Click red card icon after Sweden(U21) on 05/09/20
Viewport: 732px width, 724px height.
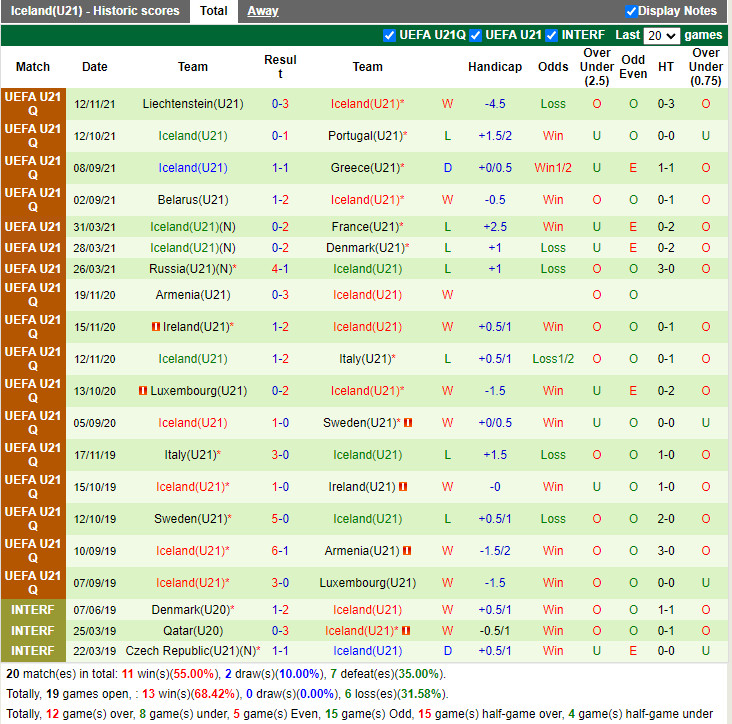click(408, 423)
